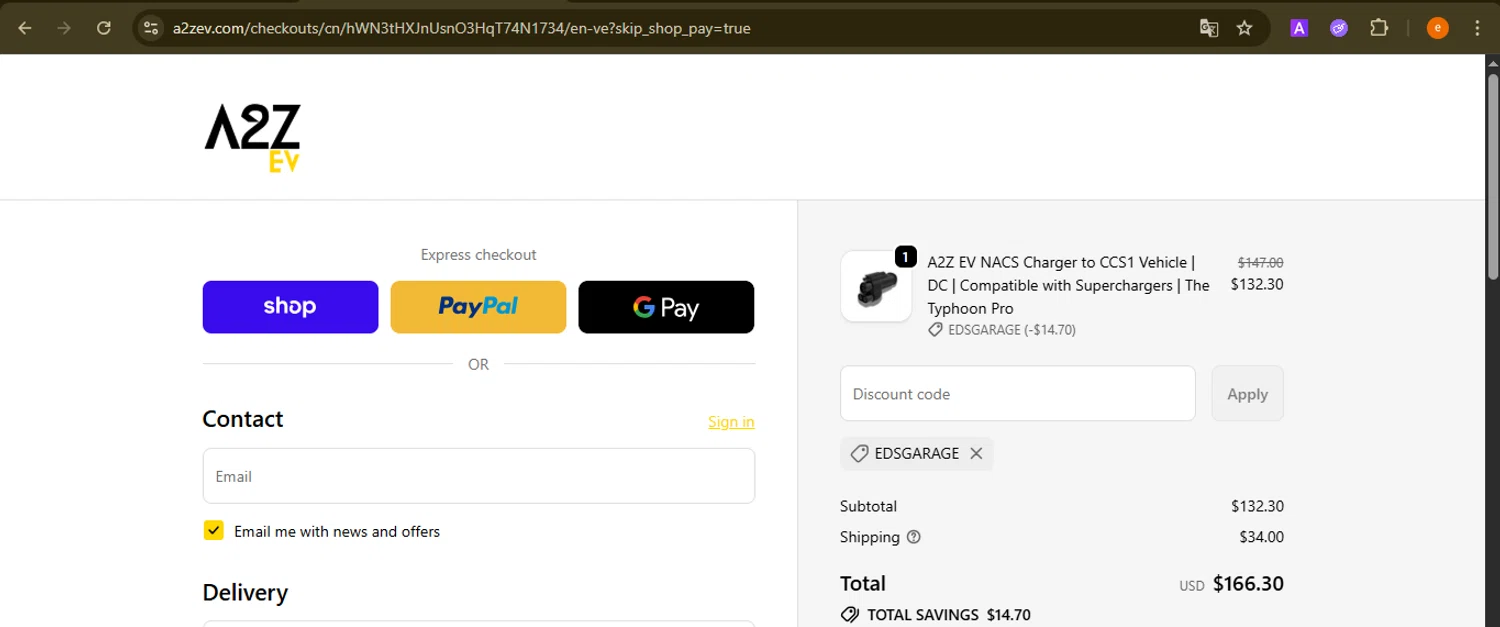Image resolution: width=1500 pixels, height=627 pixels.
Task: Apply the discount code
Action: (x=1247, y=394)
